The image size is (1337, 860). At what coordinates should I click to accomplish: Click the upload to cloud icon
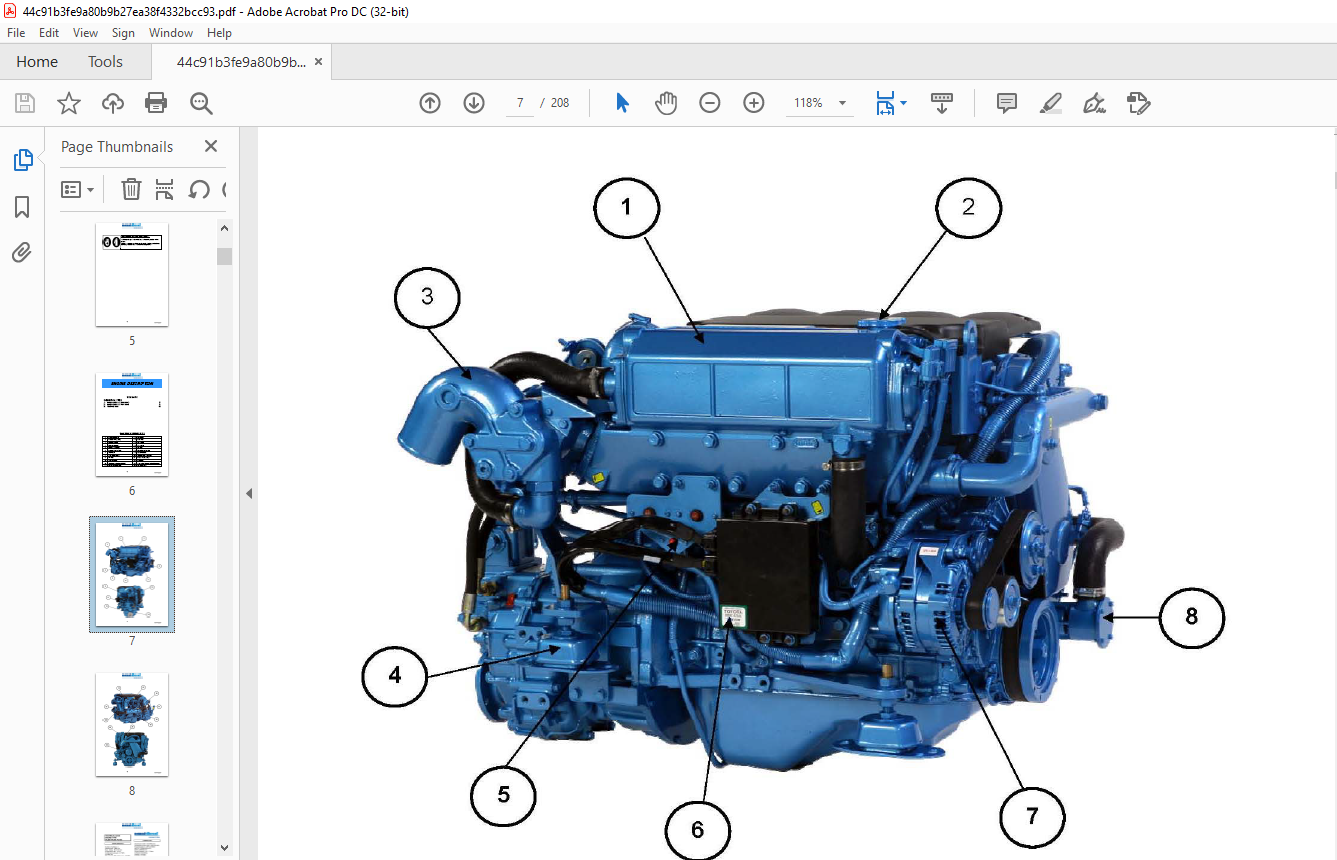coord(113,103)
